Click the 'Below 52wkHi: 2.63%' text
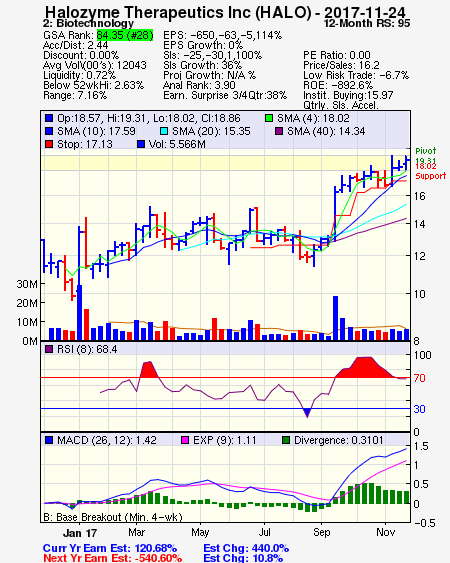 pos(93,85)
